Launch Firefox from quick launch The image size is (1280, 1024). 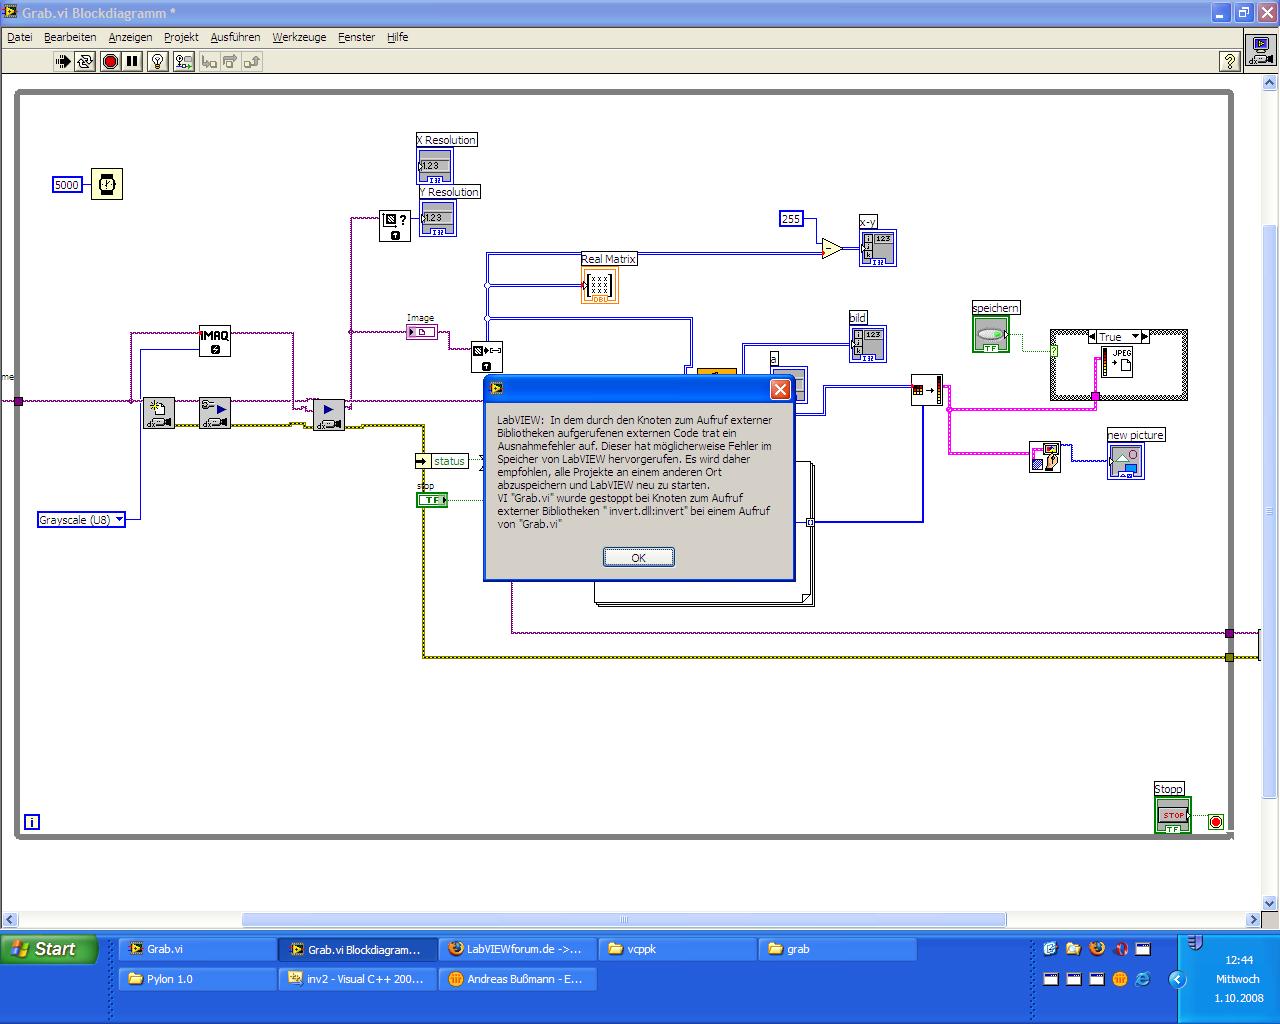pos(1096,949)
